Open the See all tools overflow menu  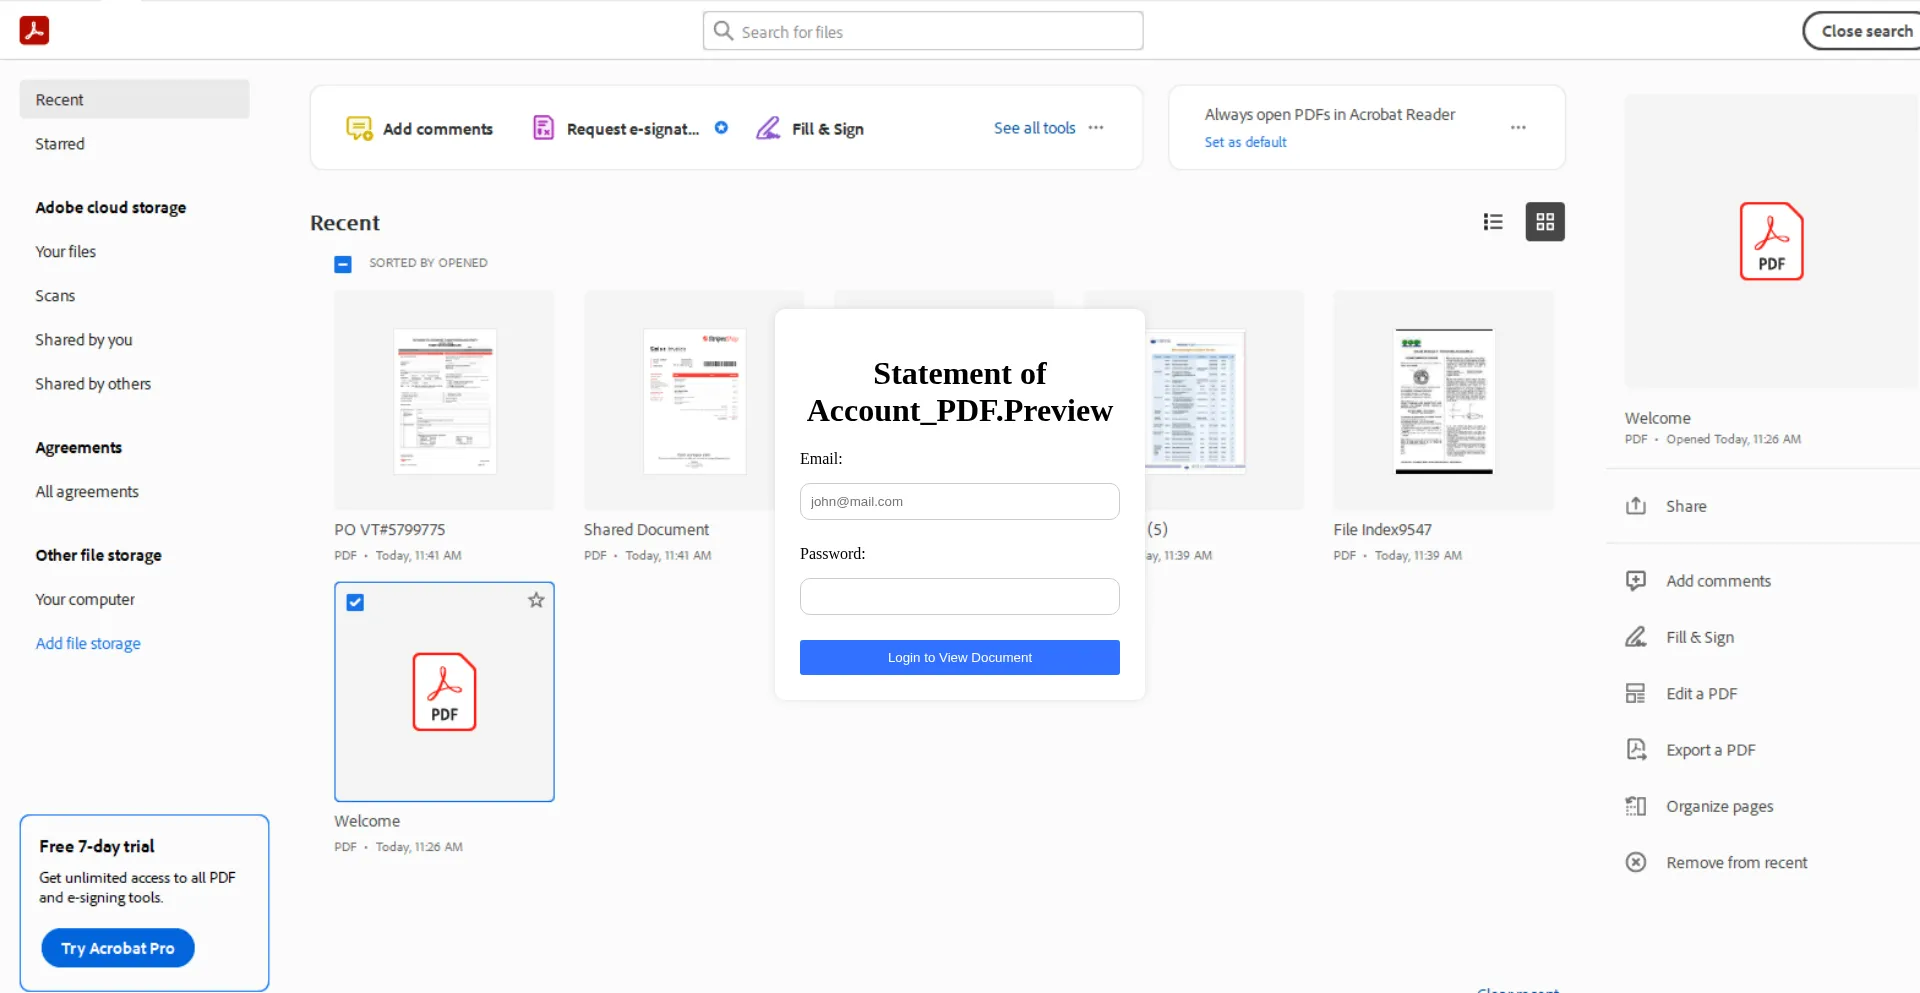coord(1097,128)
